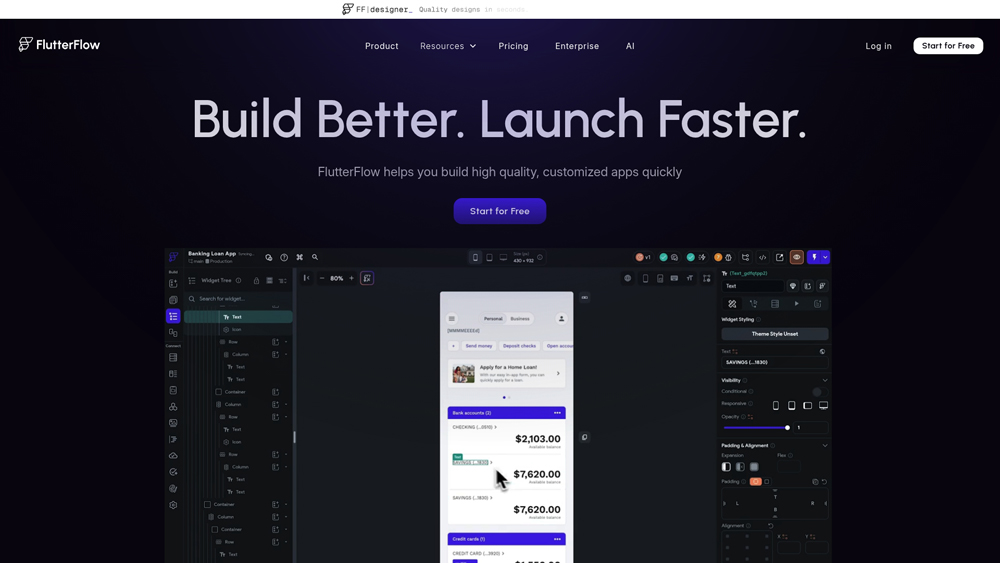The height and width of the screenshot is (563, 1000).
Task: Switch to Business tab in the phone preview
Action: click(x=520, y=319)
